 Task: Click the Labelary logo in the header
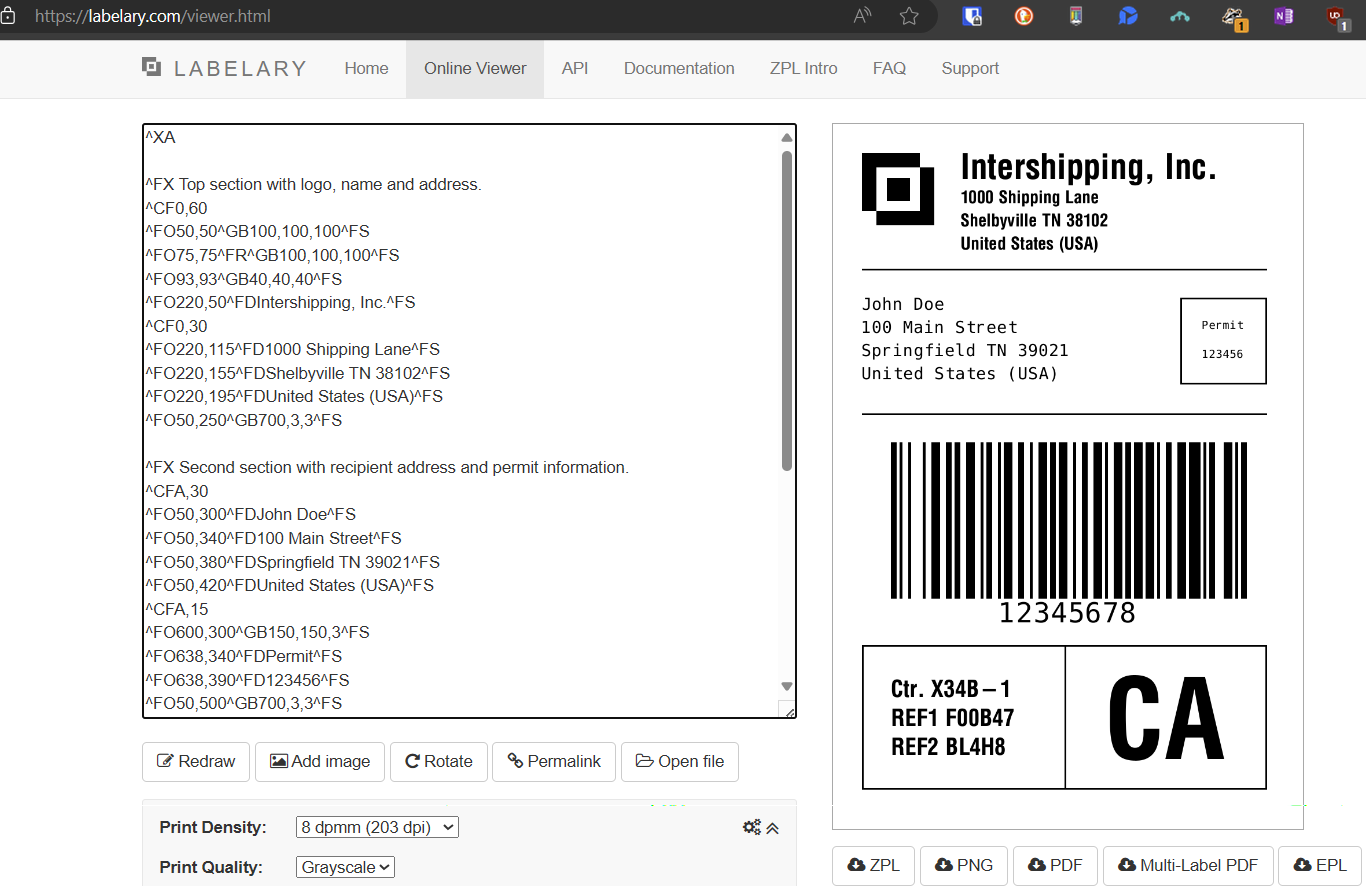coord(224,68)
